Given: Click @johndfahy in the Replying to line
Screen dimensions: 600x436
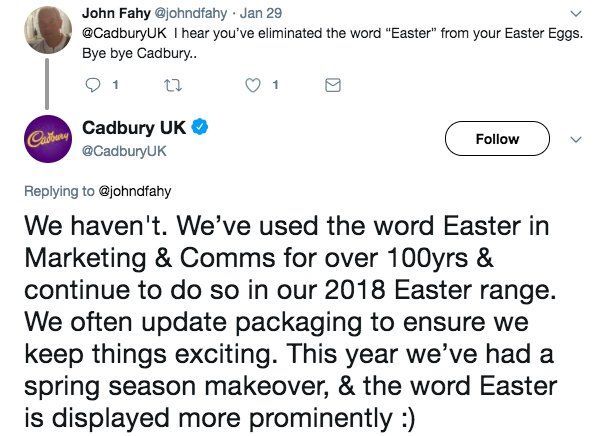Looking at the screenshot, I should pyautogui.click(x=137, y=187).
